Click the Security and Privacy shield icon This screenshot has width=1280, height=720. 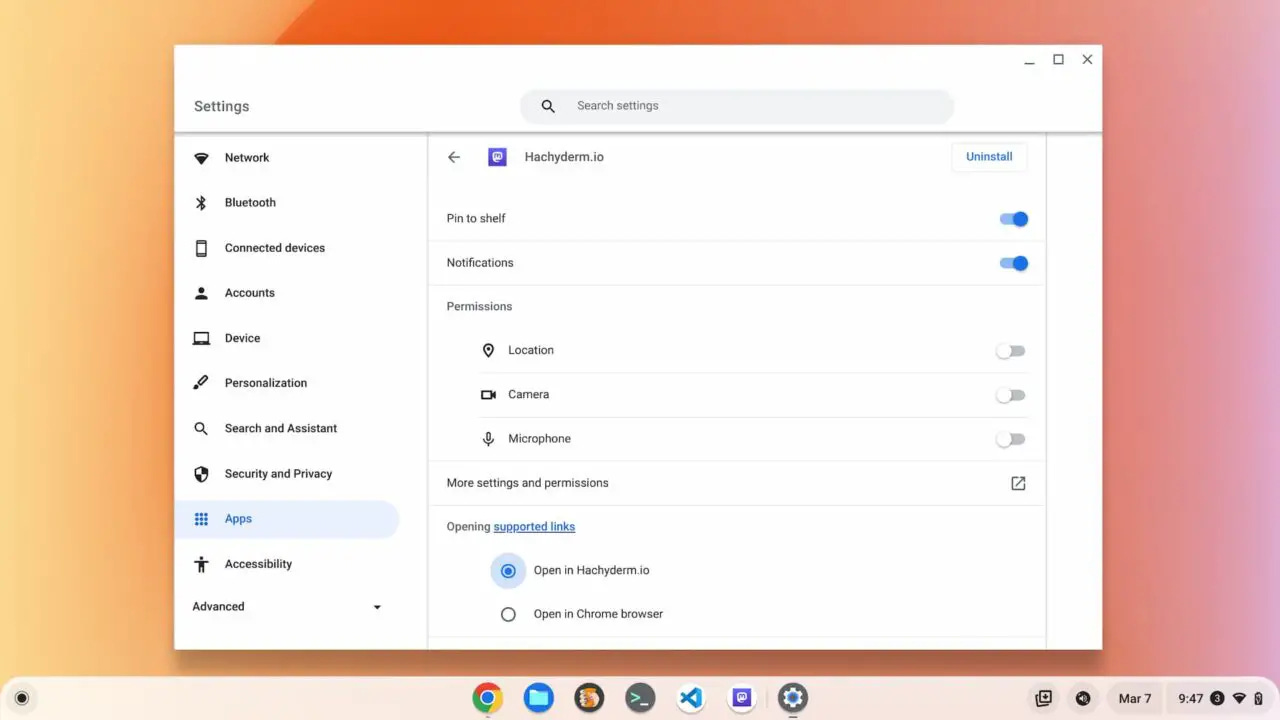pyautogui.click(x=201, y=474)
